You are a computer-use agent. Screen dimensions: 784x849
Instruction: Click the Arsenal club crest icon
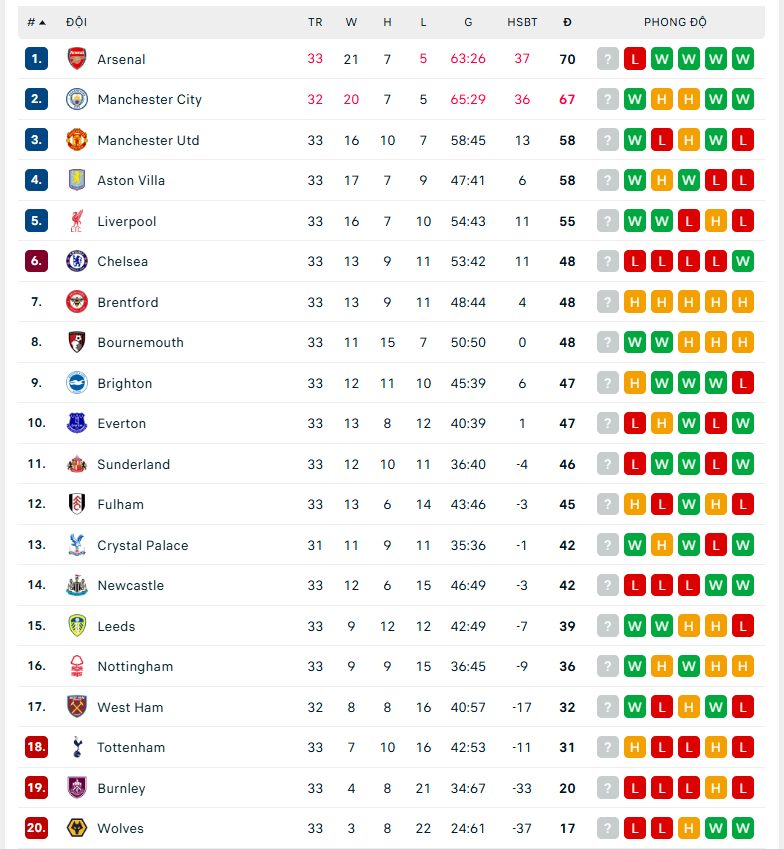[77, 59]
